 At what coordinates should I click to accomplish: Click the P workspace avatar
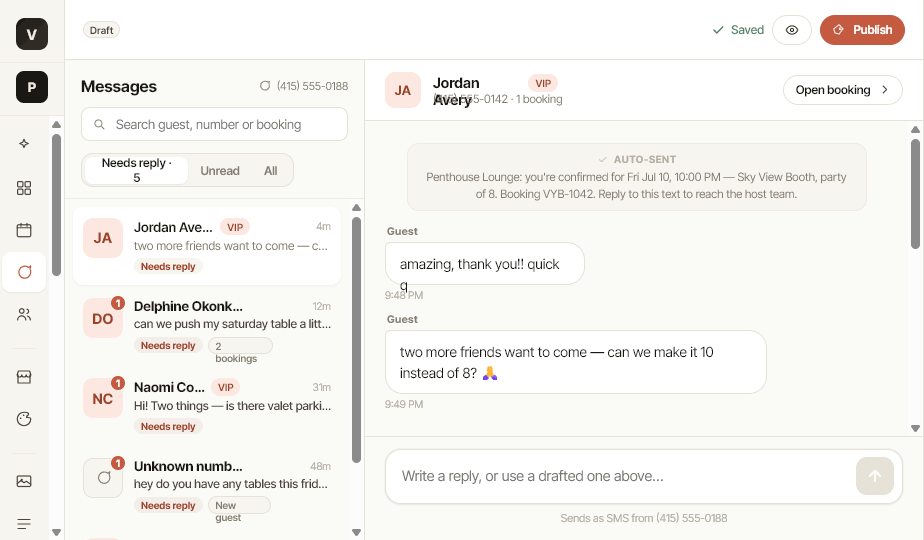[32, 87]
